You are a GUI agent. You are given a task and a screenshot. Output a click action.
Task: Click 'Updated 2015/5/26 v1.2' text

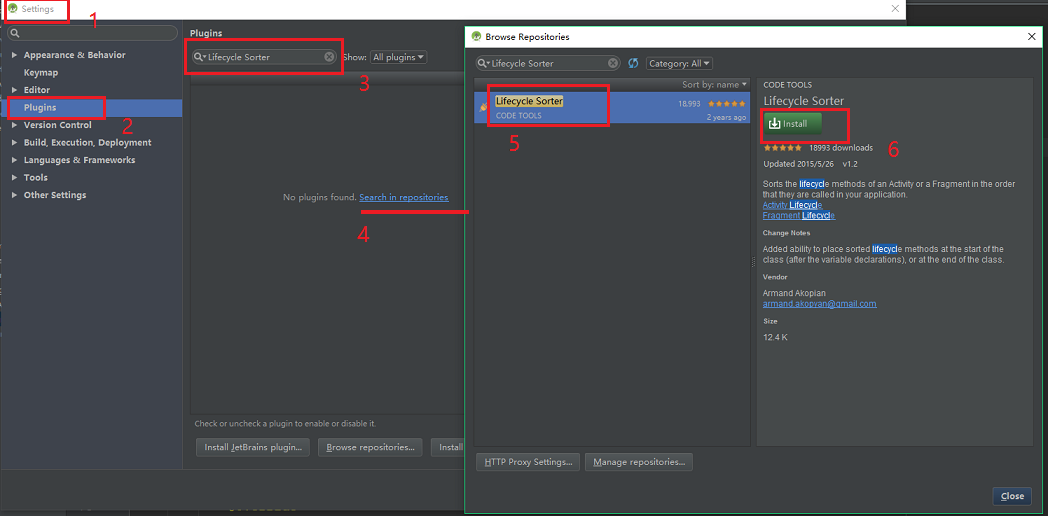click(x=810, y=164)
